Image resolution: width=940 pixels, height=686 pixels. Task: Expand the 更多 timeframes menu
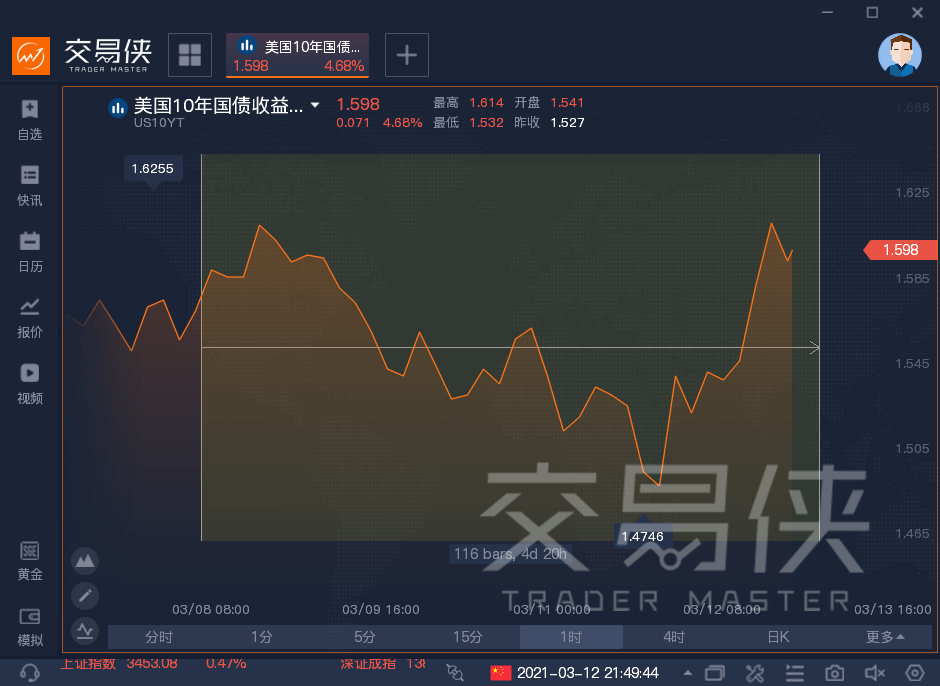coord(885,637)
